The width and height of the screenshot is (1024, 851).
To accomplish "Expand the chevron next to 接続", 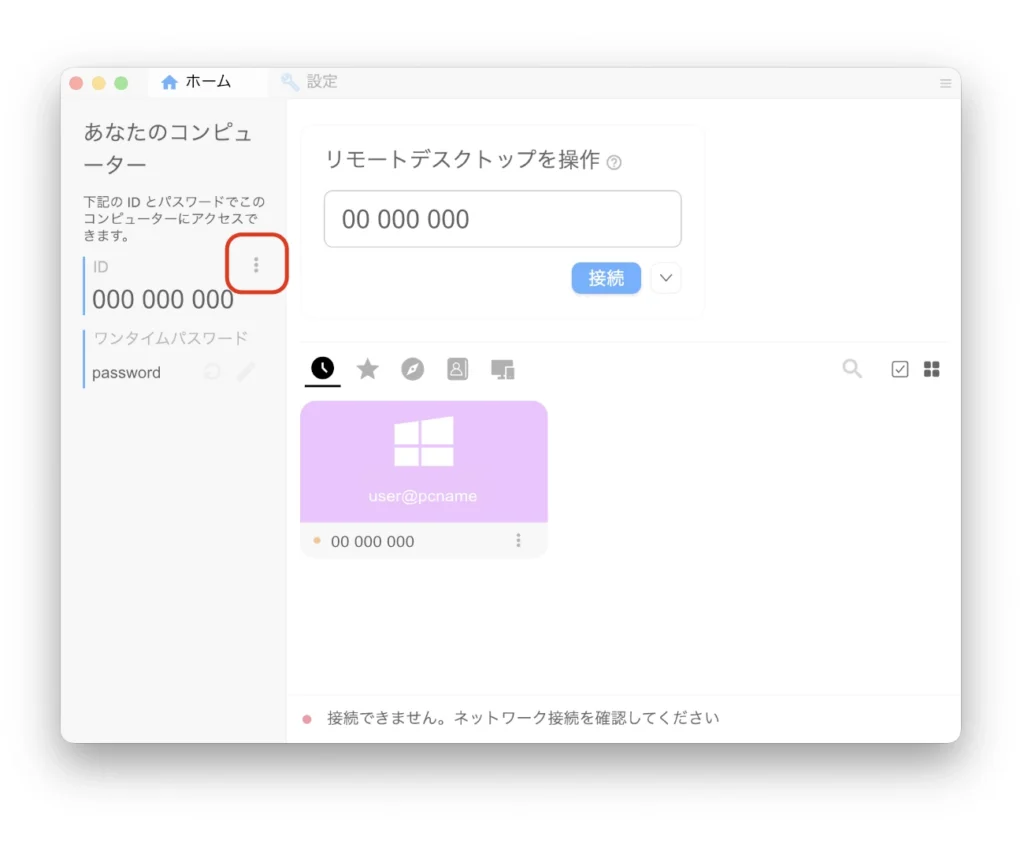I will tap(666, 278).
